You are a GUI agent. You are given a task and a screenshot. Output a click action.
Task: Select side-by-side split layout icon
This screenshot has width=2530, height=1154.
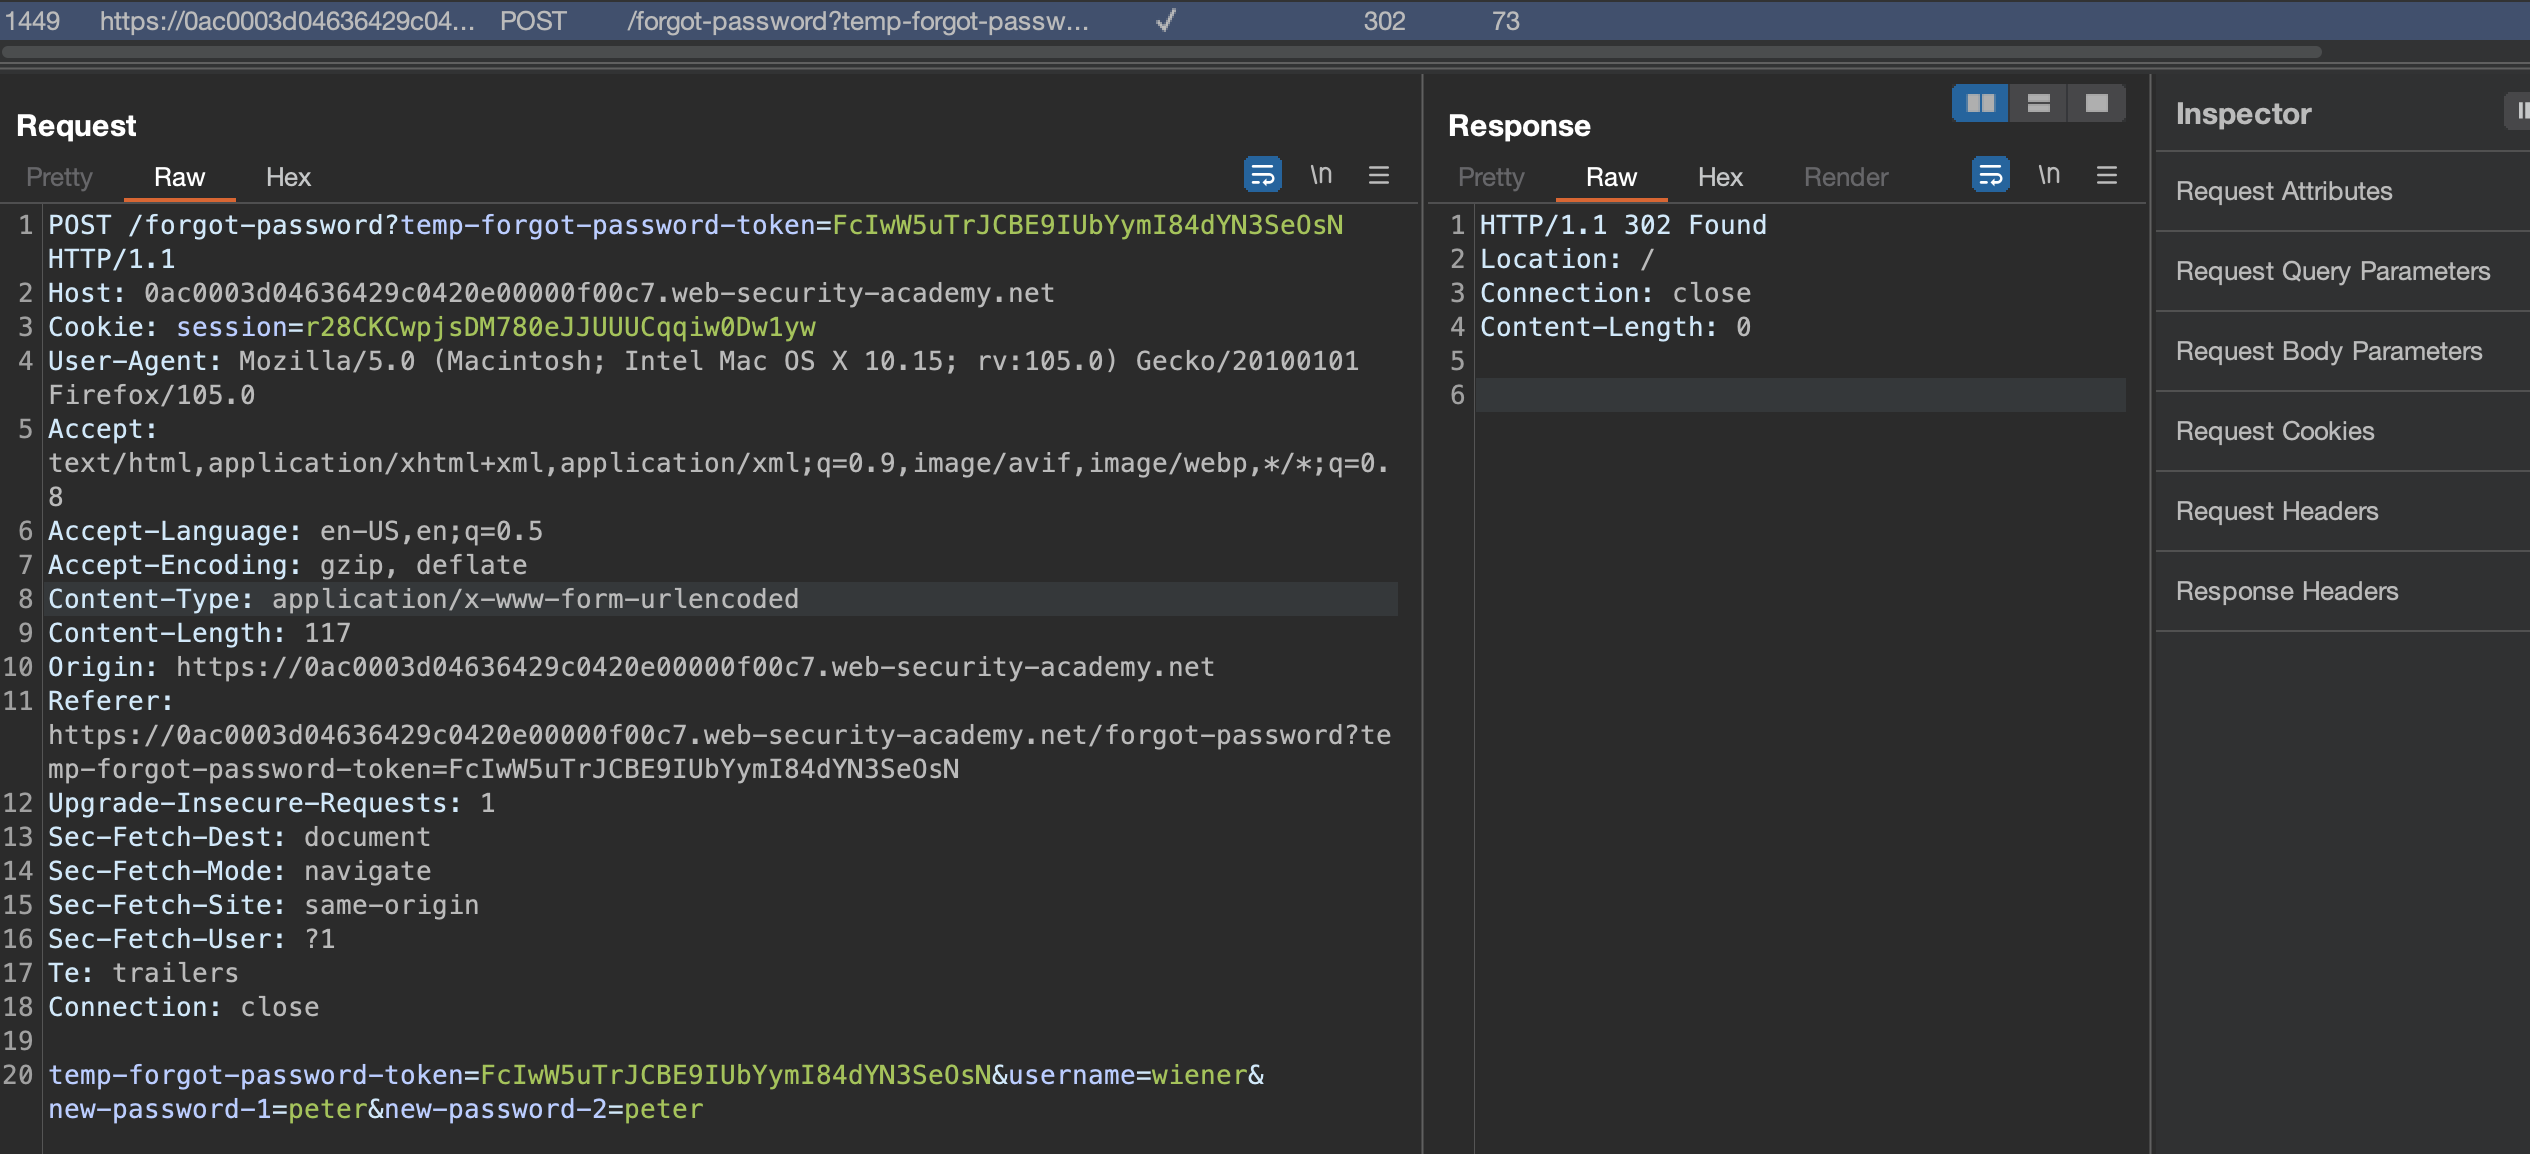(1980, 103)
